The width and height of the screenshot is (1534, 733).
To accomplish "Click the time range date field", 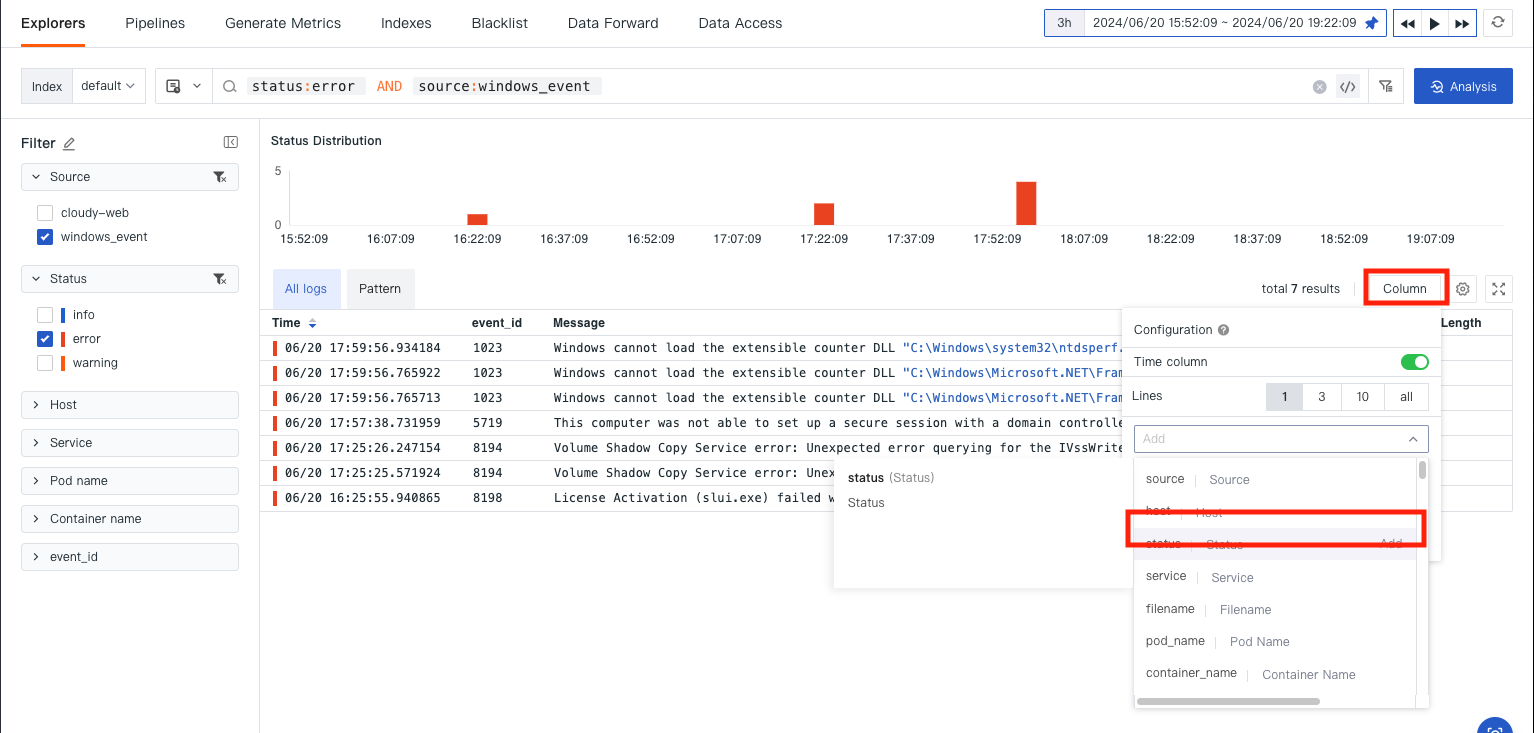I will click(1224, 23).
